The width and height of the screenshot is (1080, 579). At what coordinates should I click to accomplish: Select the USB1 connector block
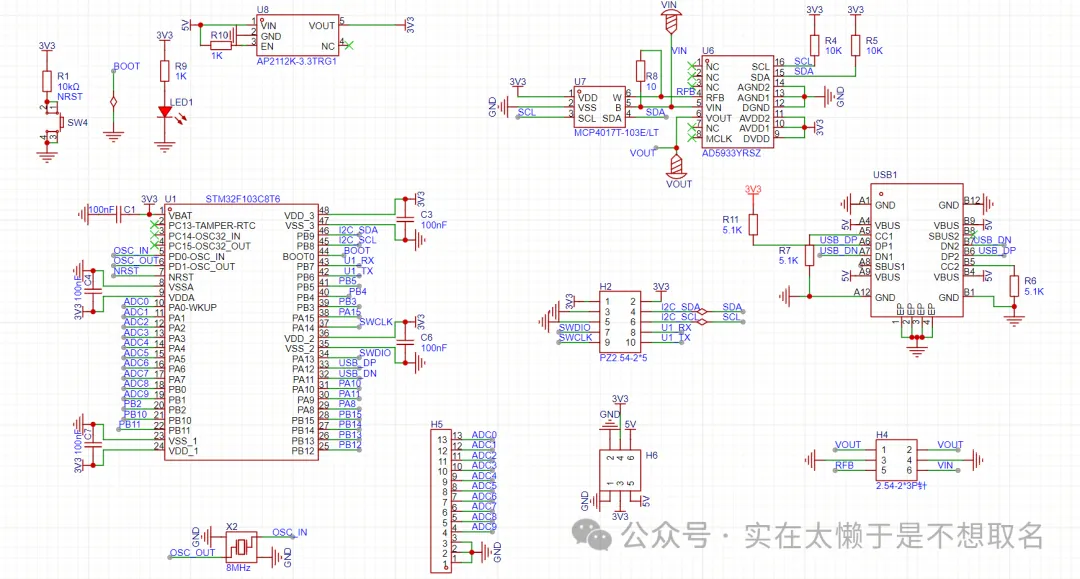916,250
